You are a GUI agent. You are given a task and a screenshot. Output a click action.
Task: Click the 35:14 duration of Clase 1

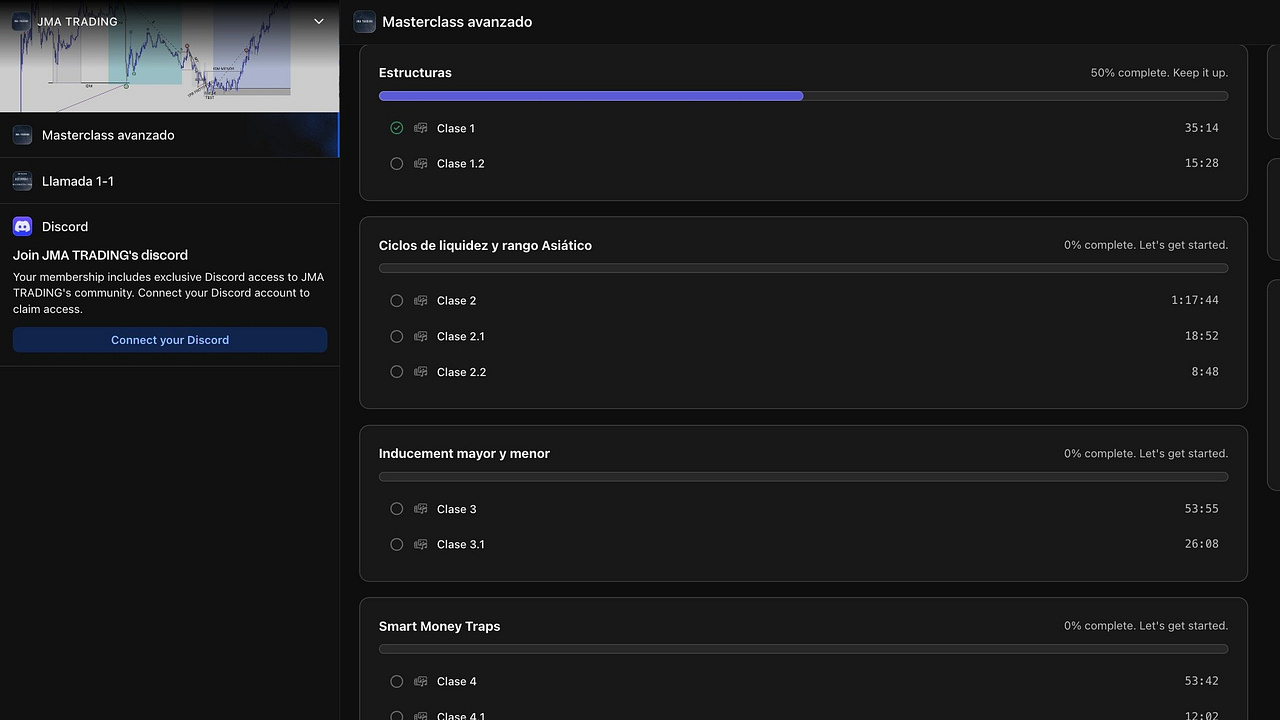point(1201,128)
